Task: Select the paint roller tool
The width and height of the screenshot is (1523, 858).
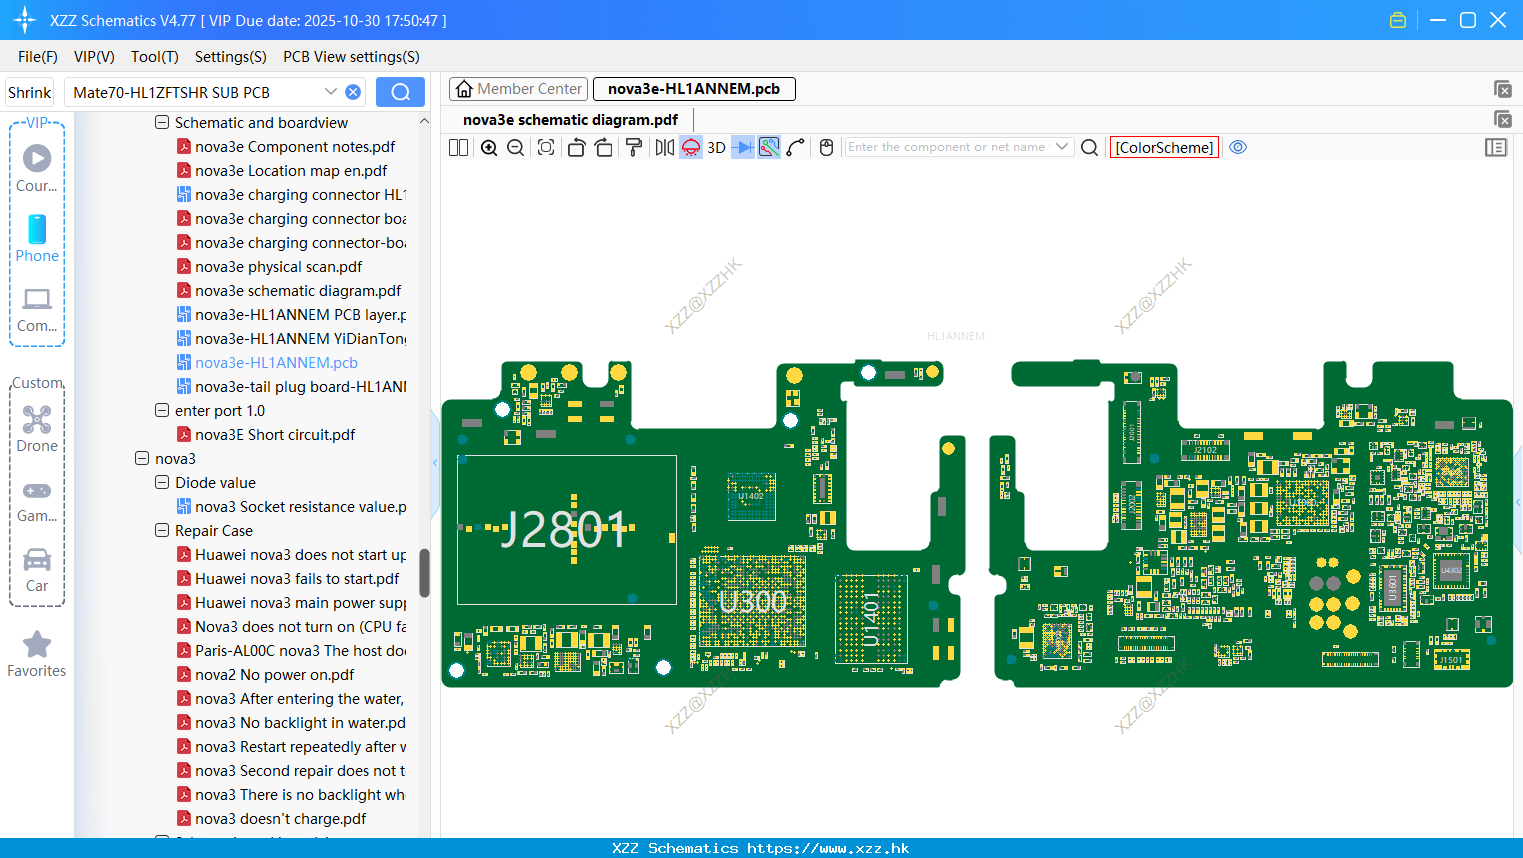Action: pos(634,147)
